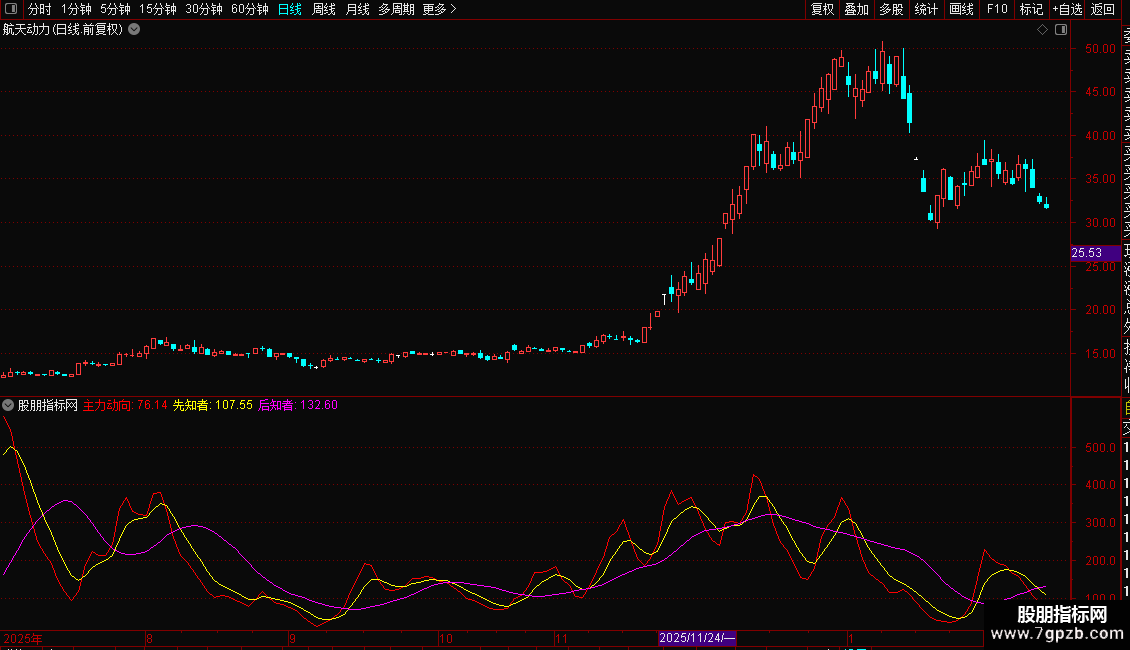Toggle the right side panel icon
The image size is (1130, 650).
click(x=1061, y=30)
